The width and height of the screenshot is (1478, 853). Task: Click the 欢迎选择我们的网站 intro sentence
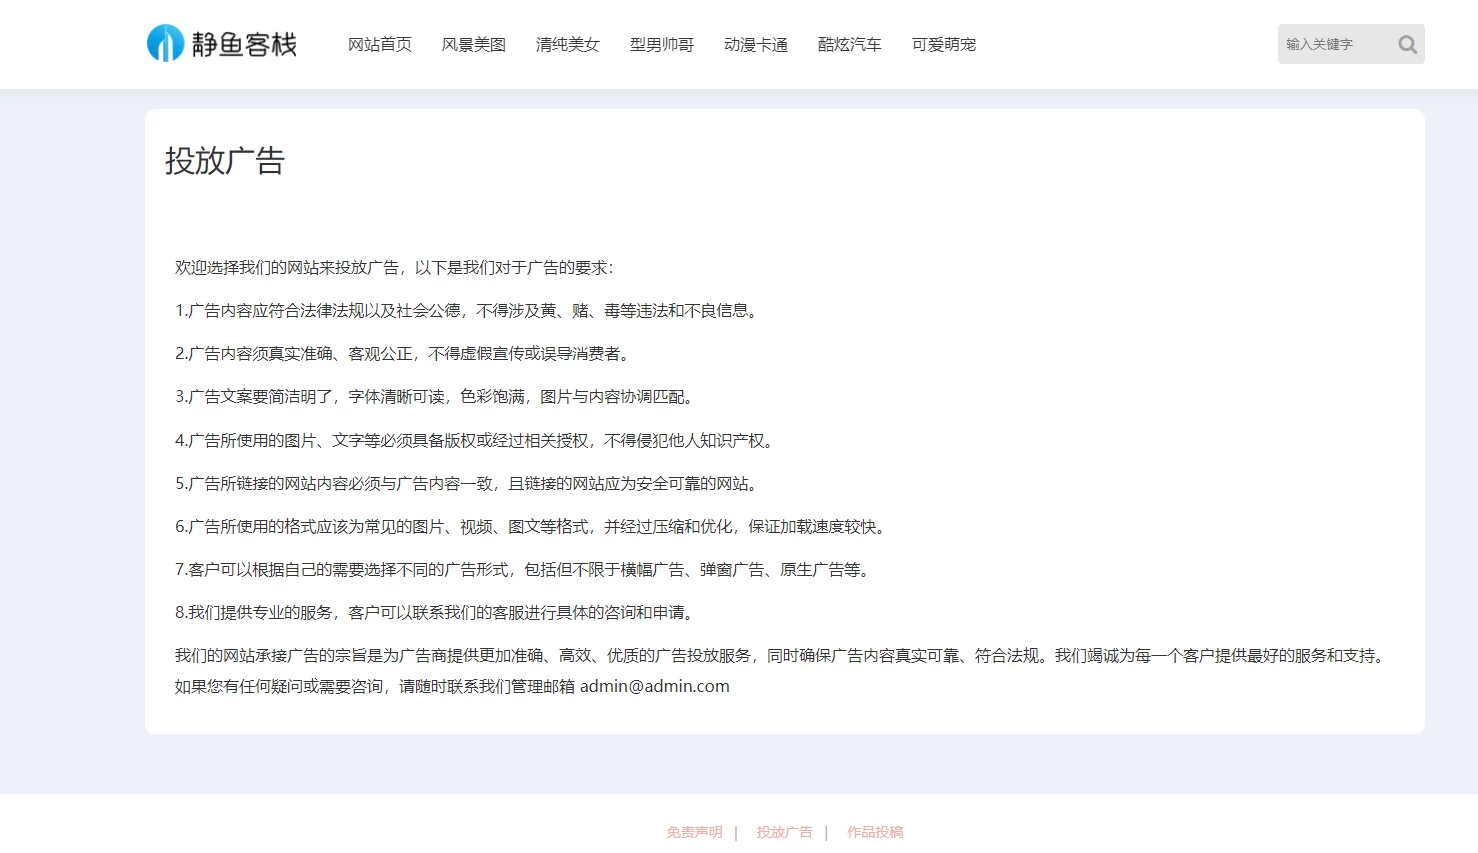pyautogui.click(x=394, y=268)
